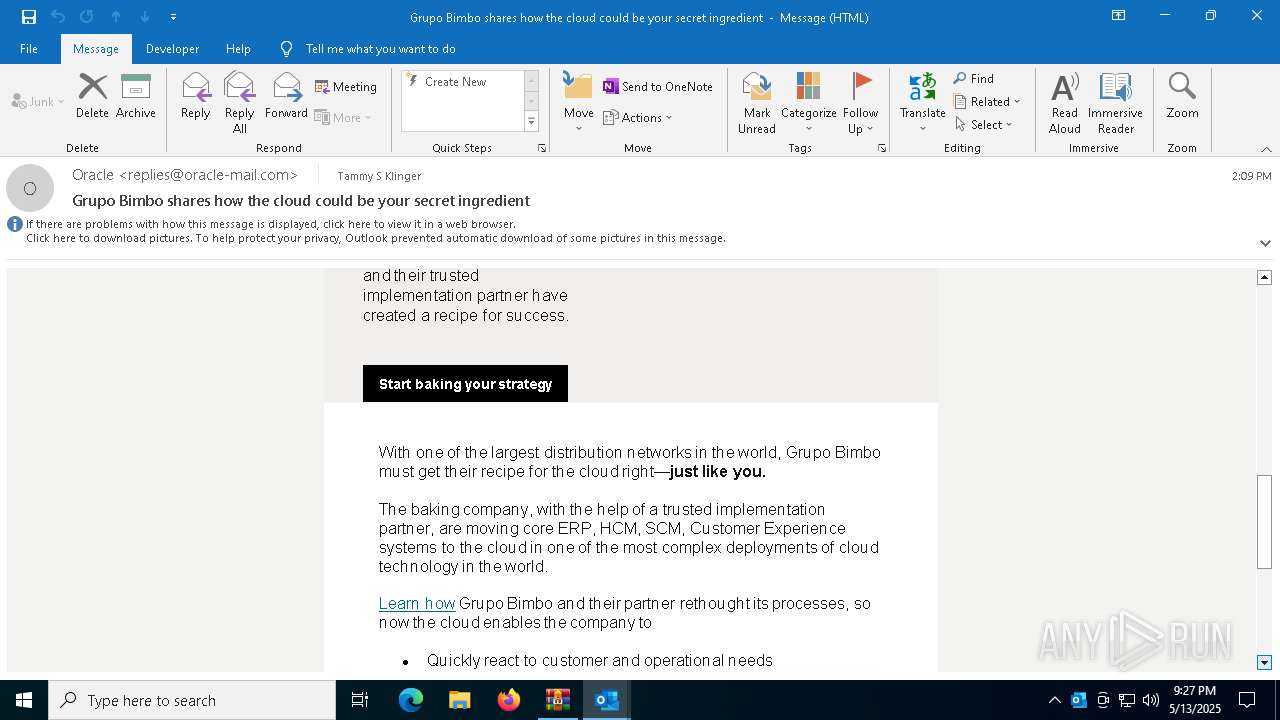The height and width of the screenshot is (720, 1280).
Task: Click the taskbar search box
Action: 192,700
